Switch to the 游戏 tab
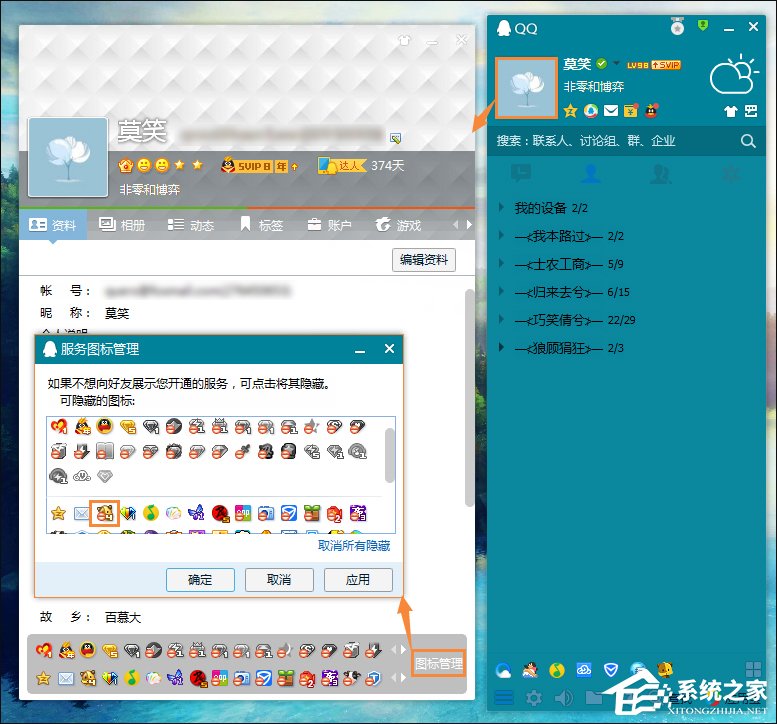Screen dimensions: 777x724 coord(398,225)
